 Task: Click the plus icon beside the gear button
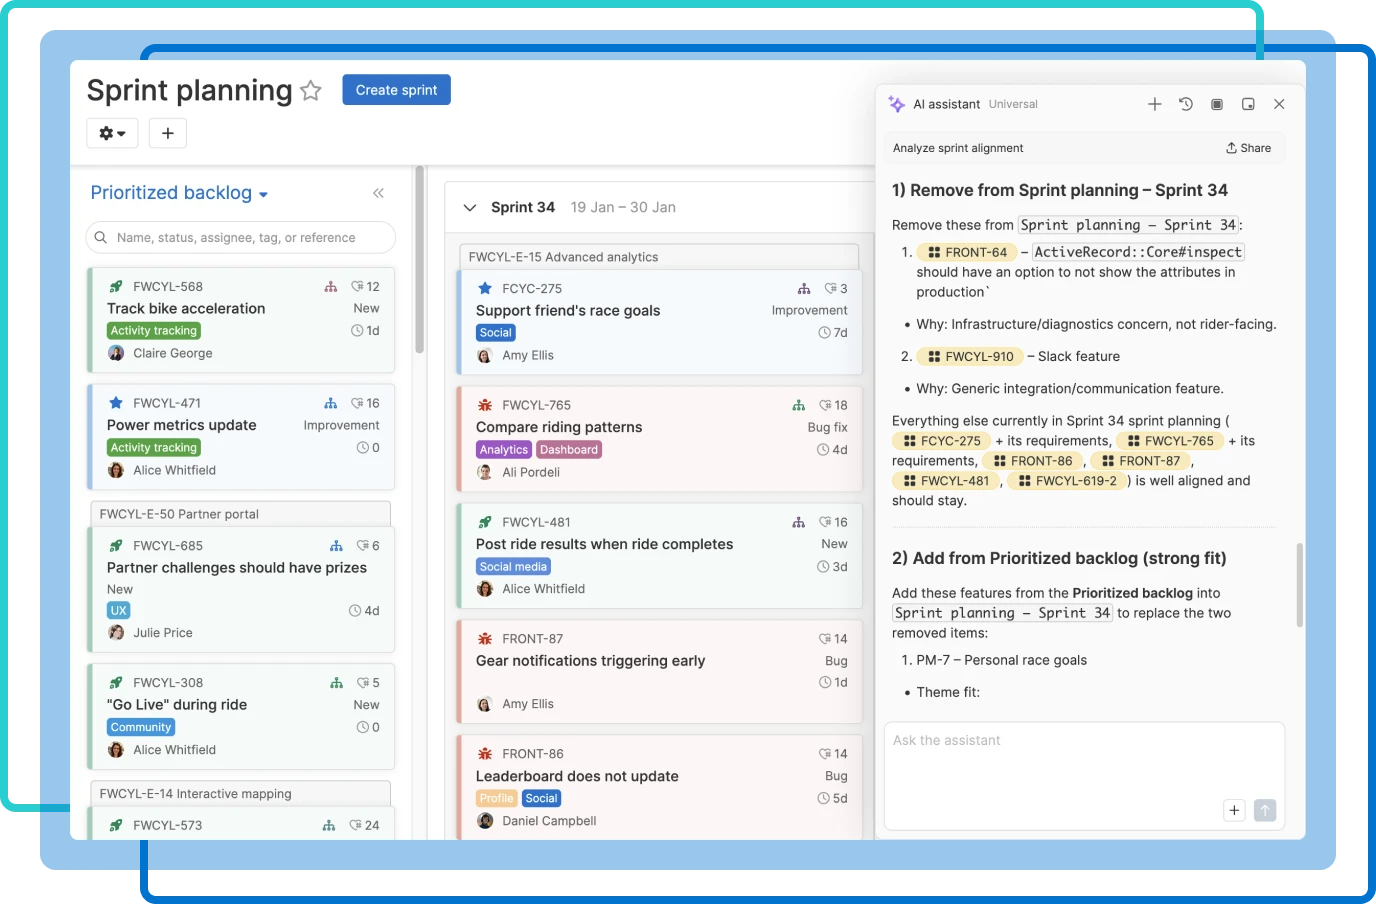coord(167,132)
